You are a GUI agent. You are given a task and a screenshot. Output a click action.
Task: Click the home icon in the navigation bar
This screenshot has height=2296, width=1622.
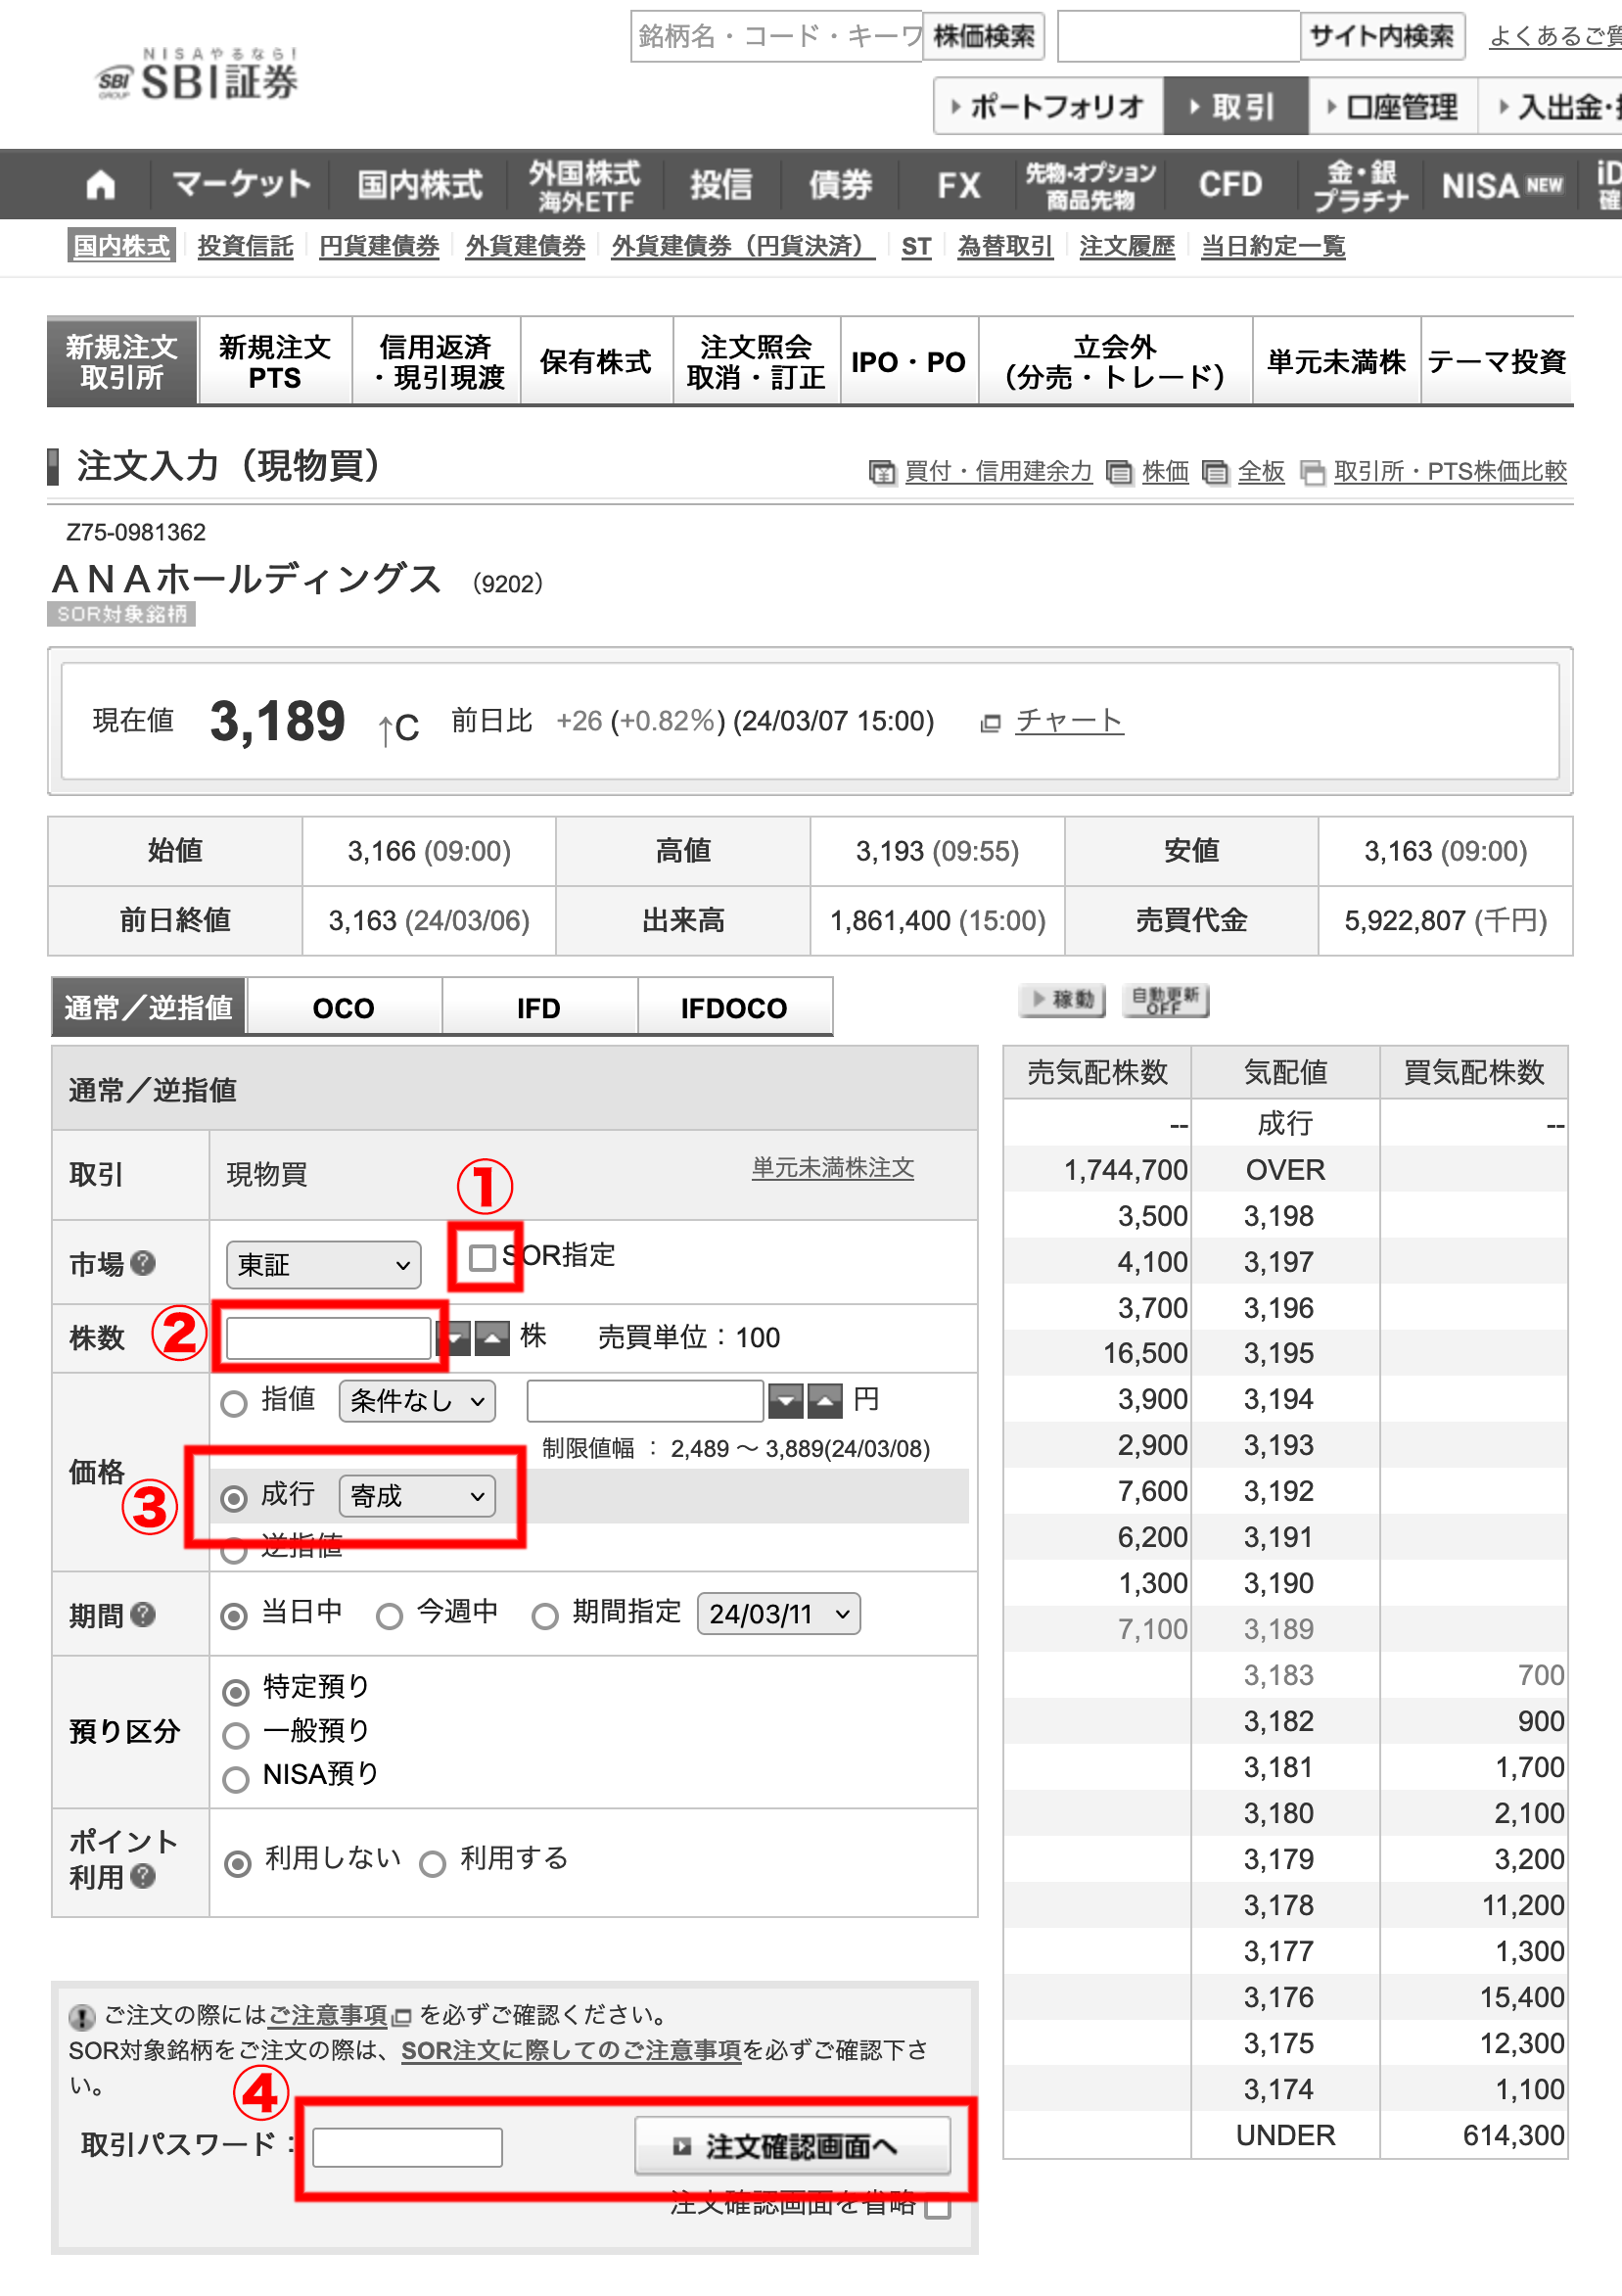pos(100,183)
